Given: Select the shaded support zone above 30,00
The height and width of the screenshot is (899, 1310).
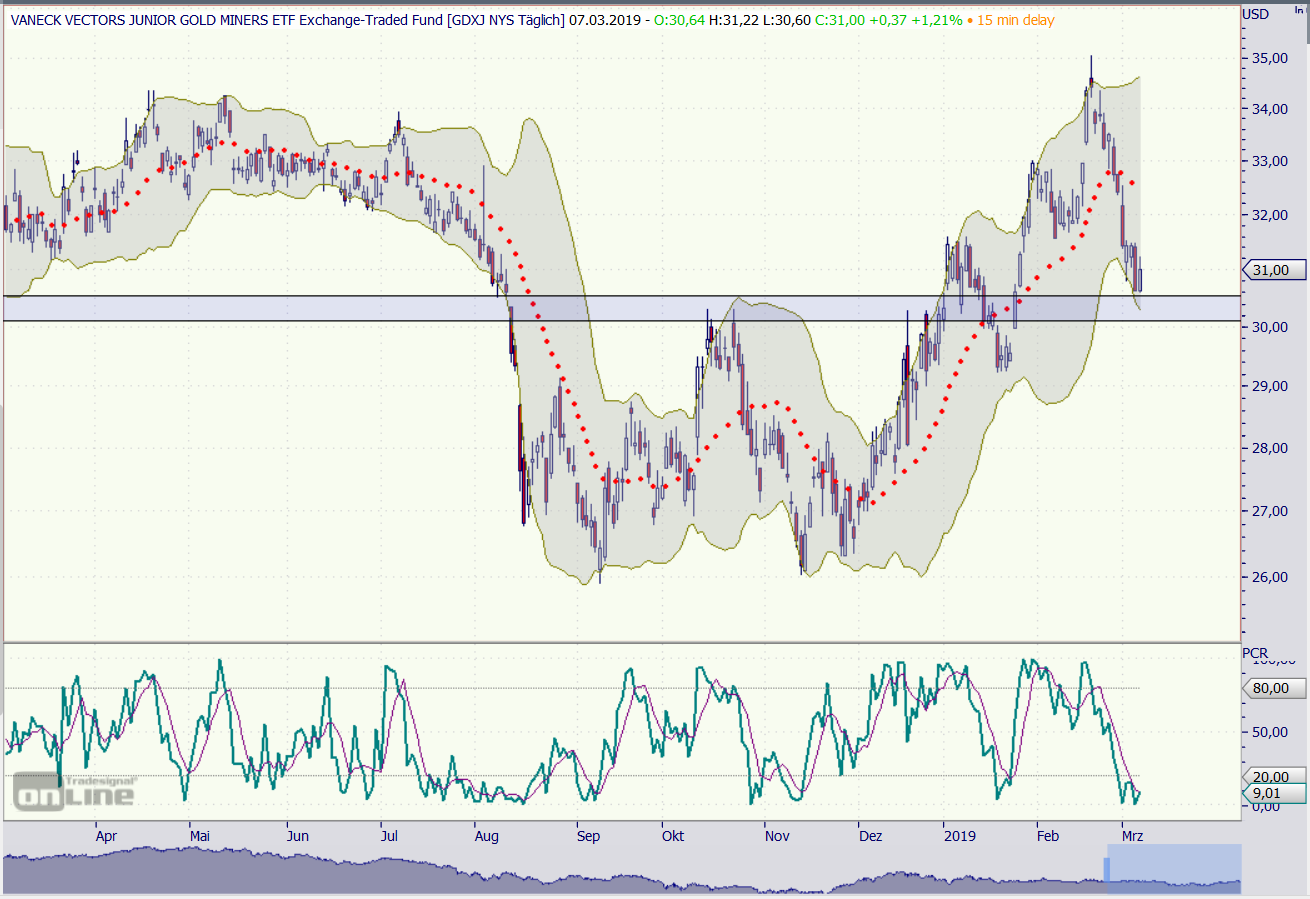Looking at the screenshot, I should pos(620,308).
